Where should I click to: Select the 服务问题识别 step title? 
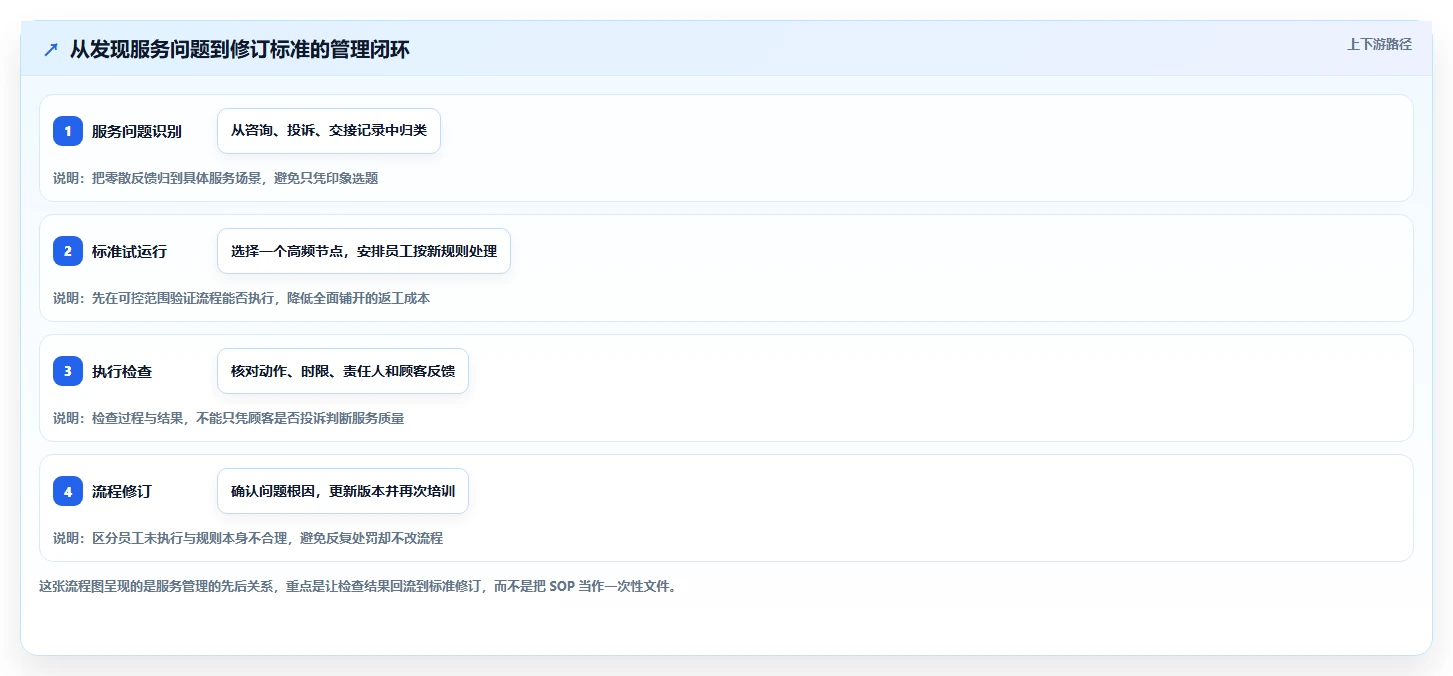coord(137,131)
